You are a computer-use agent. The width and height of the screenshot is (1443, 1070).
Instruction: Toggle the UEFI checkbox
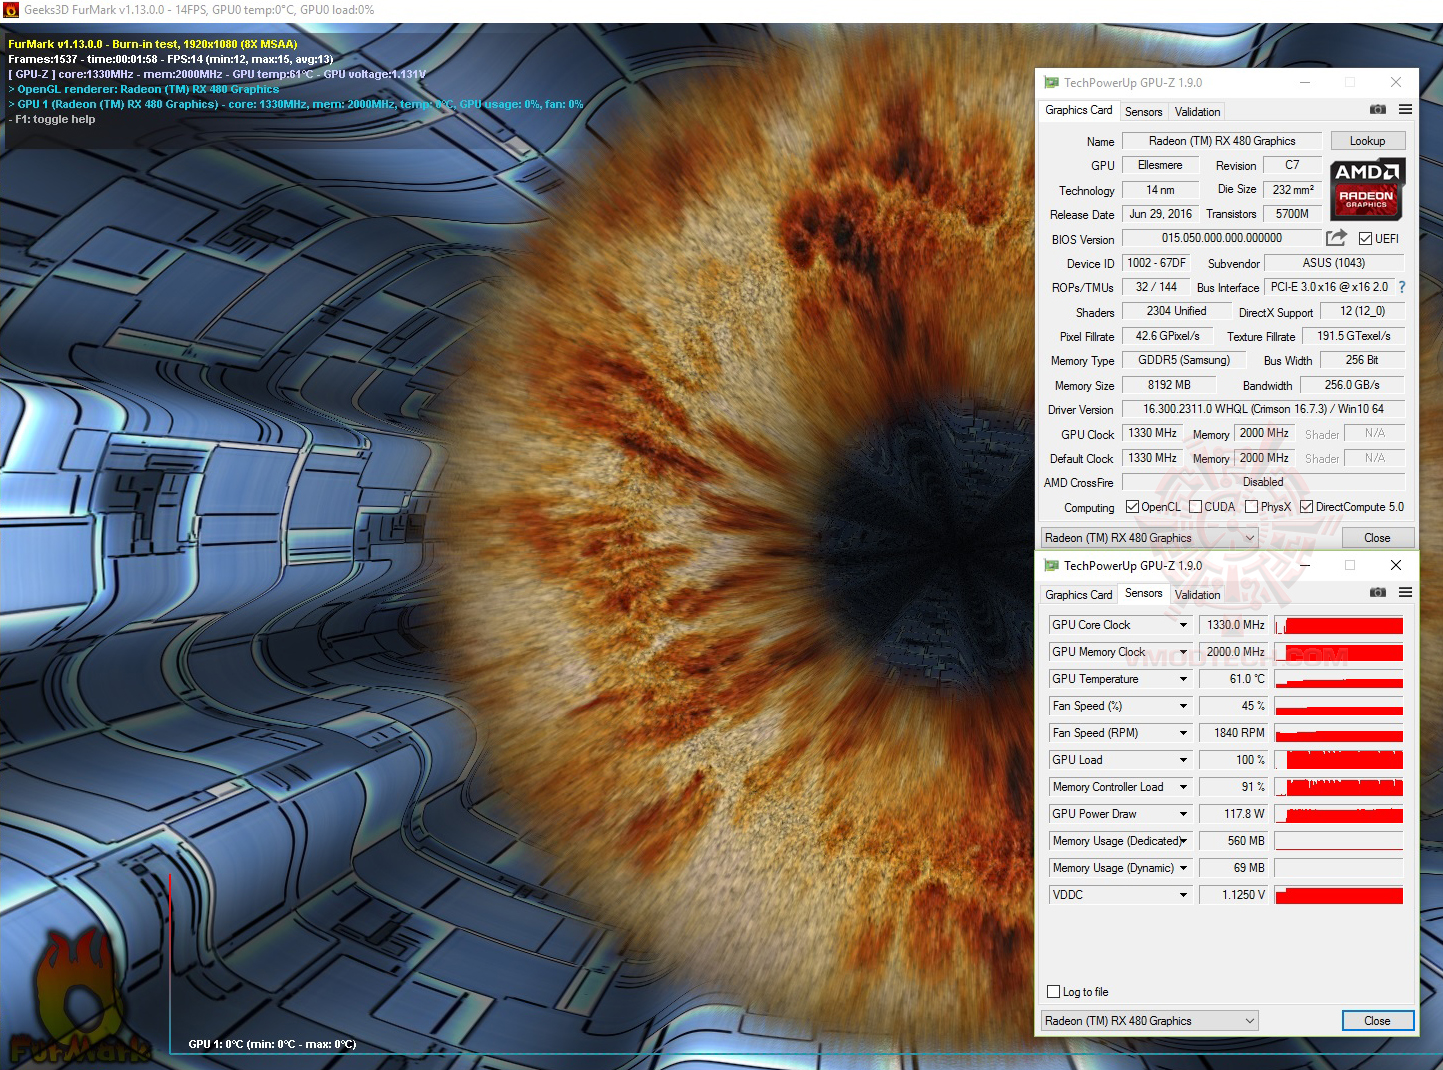click(x=1365, y=239)
